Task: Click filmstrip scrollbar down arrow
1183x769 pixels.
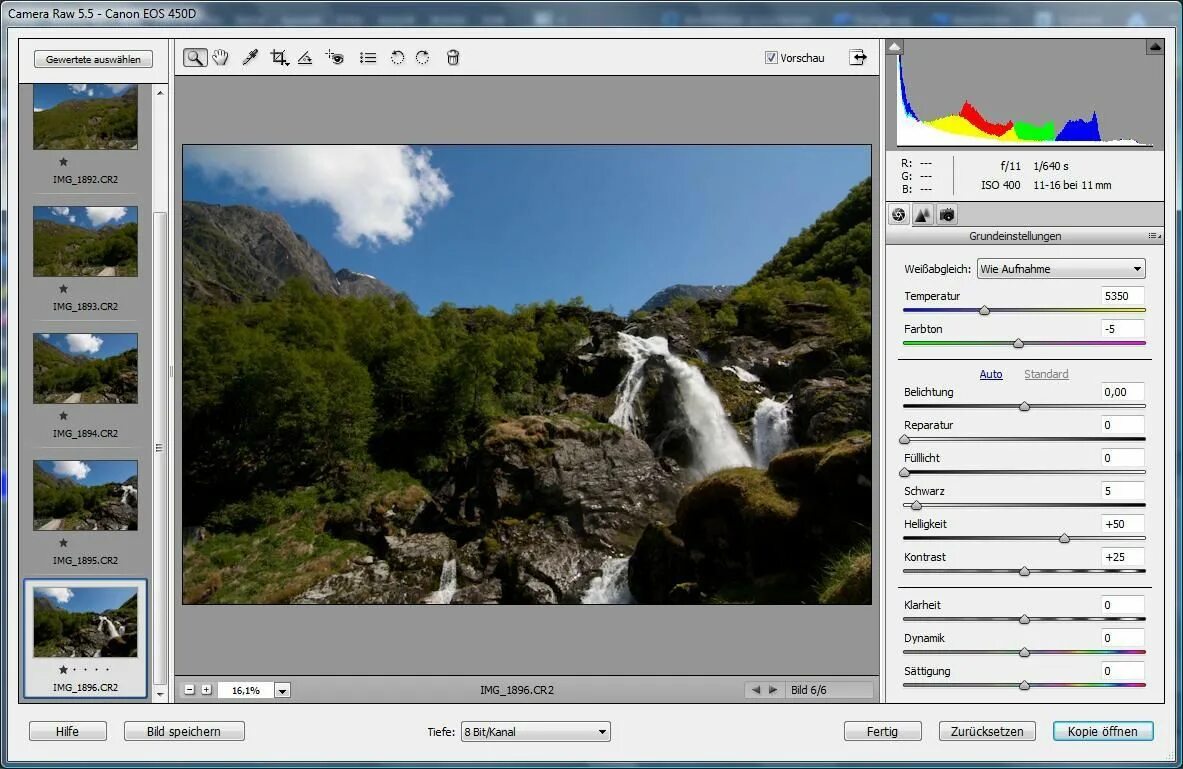Action: pos(160,694)
